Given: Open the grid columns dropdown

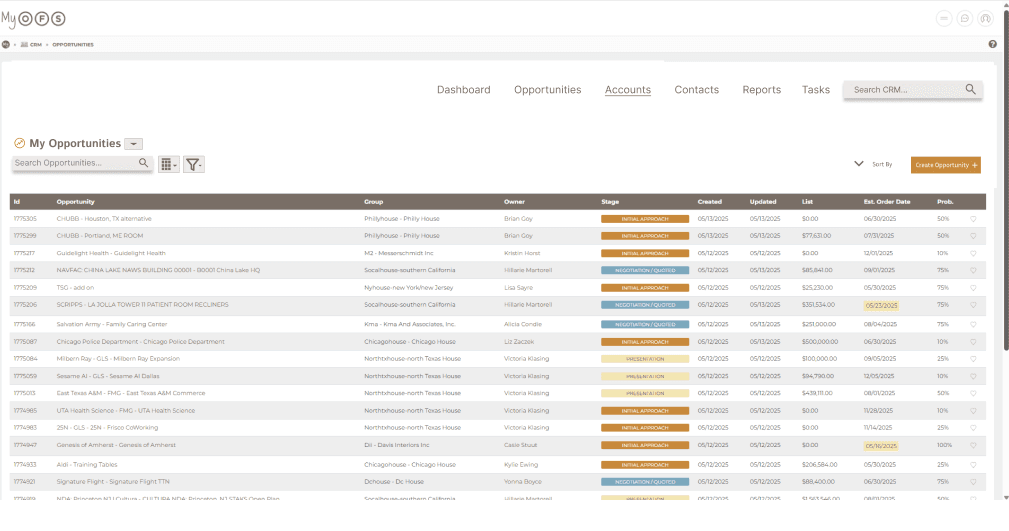Looking at the screenshot, I should 169,165.
